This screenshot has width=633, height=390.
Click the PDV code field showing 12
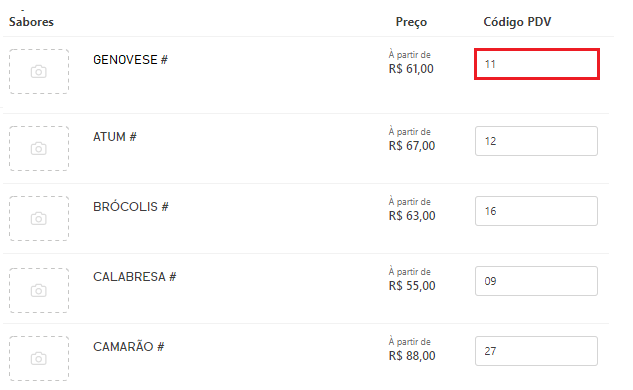537,141
